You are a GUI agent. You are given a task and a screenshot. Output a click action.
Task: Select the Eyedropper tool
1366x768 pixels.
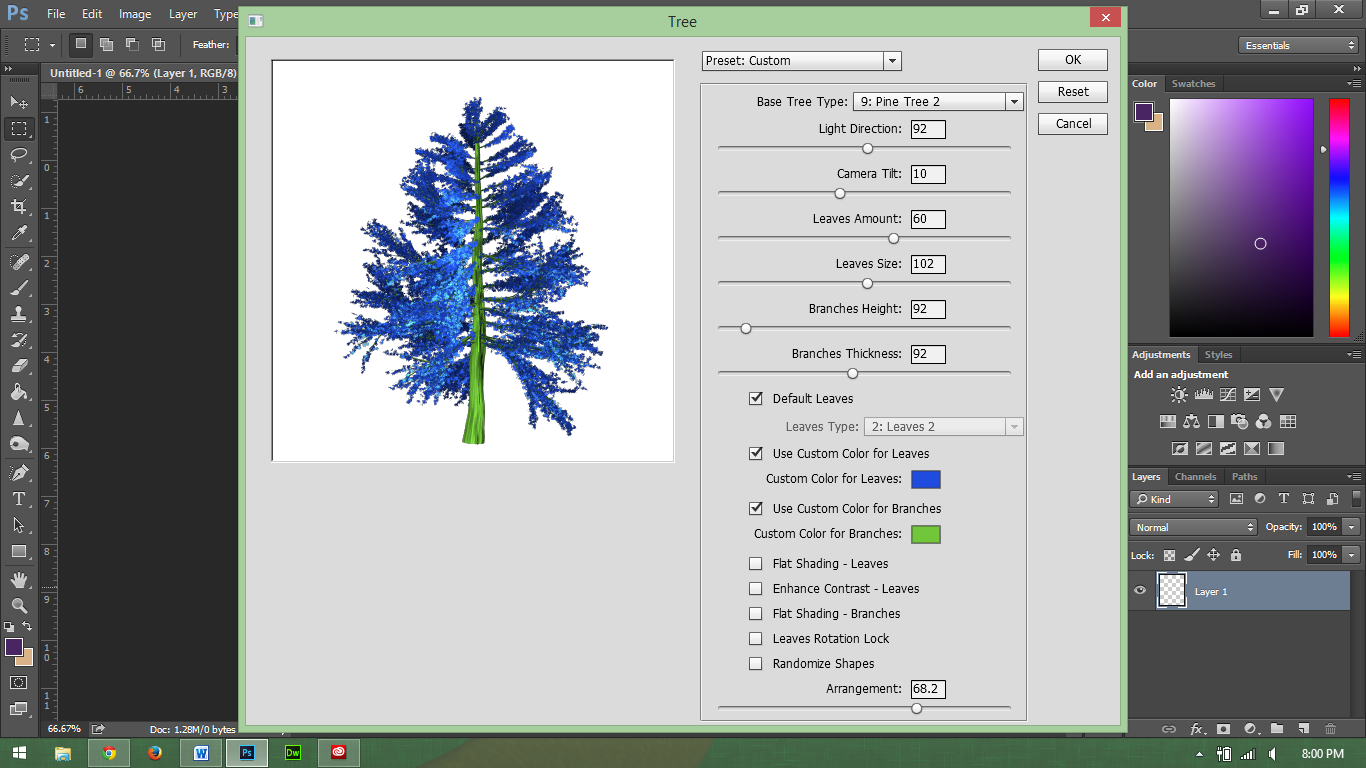click(x=18, y=233)
